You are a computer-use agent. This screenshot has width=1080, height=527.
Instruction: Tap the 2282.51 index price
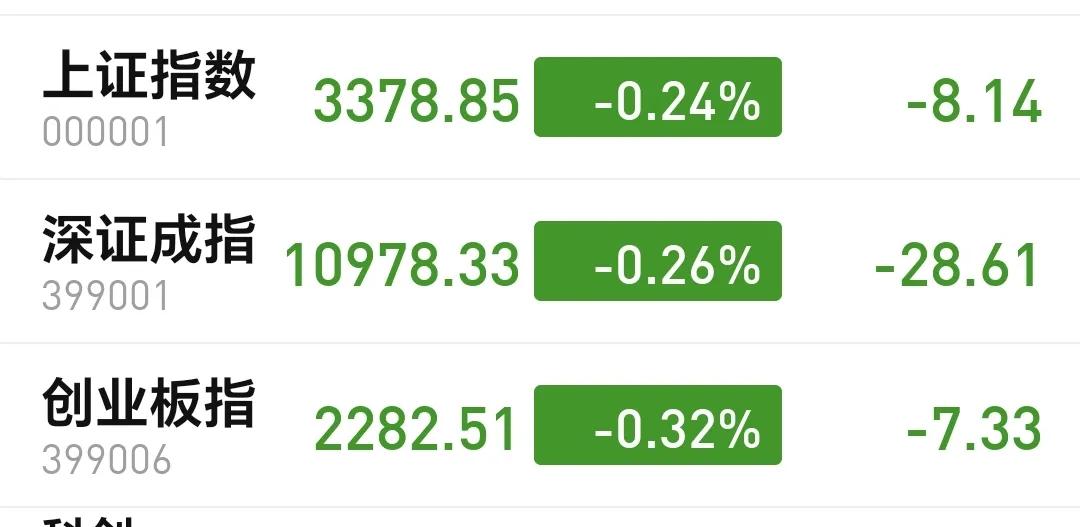click(415, 429)
